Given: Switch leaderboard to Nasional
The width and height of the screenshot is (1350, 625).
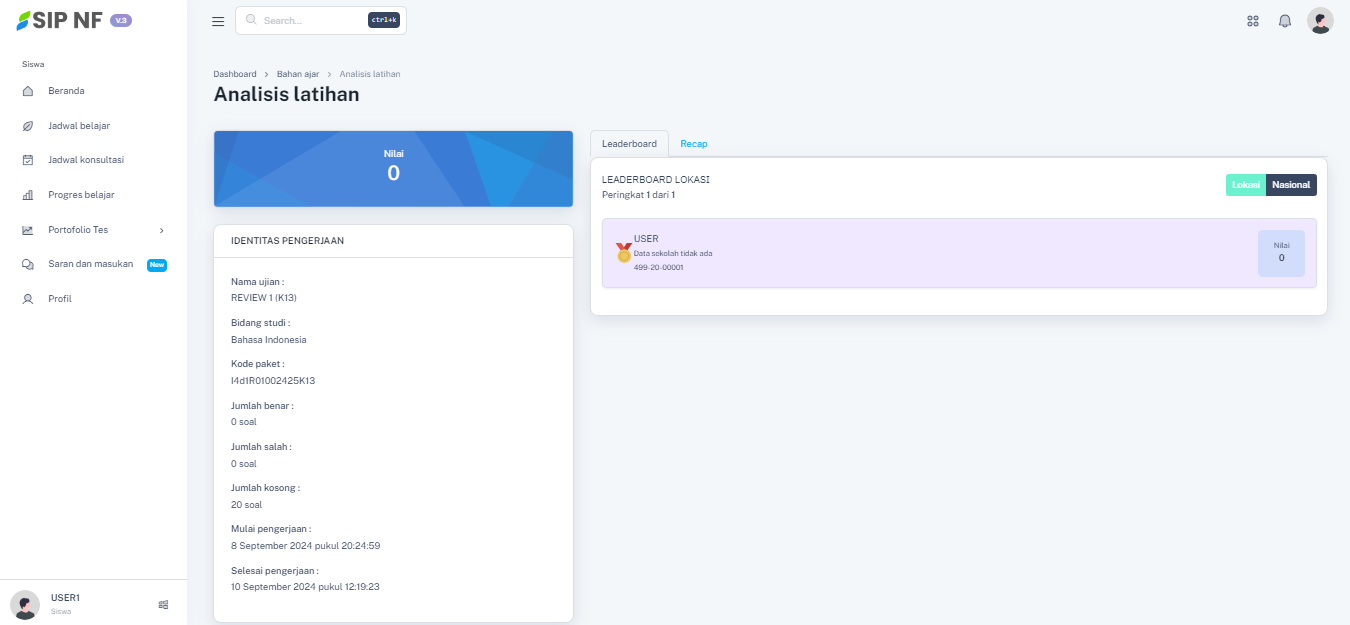Looking at the screenshot, I should coord(1291,185).
